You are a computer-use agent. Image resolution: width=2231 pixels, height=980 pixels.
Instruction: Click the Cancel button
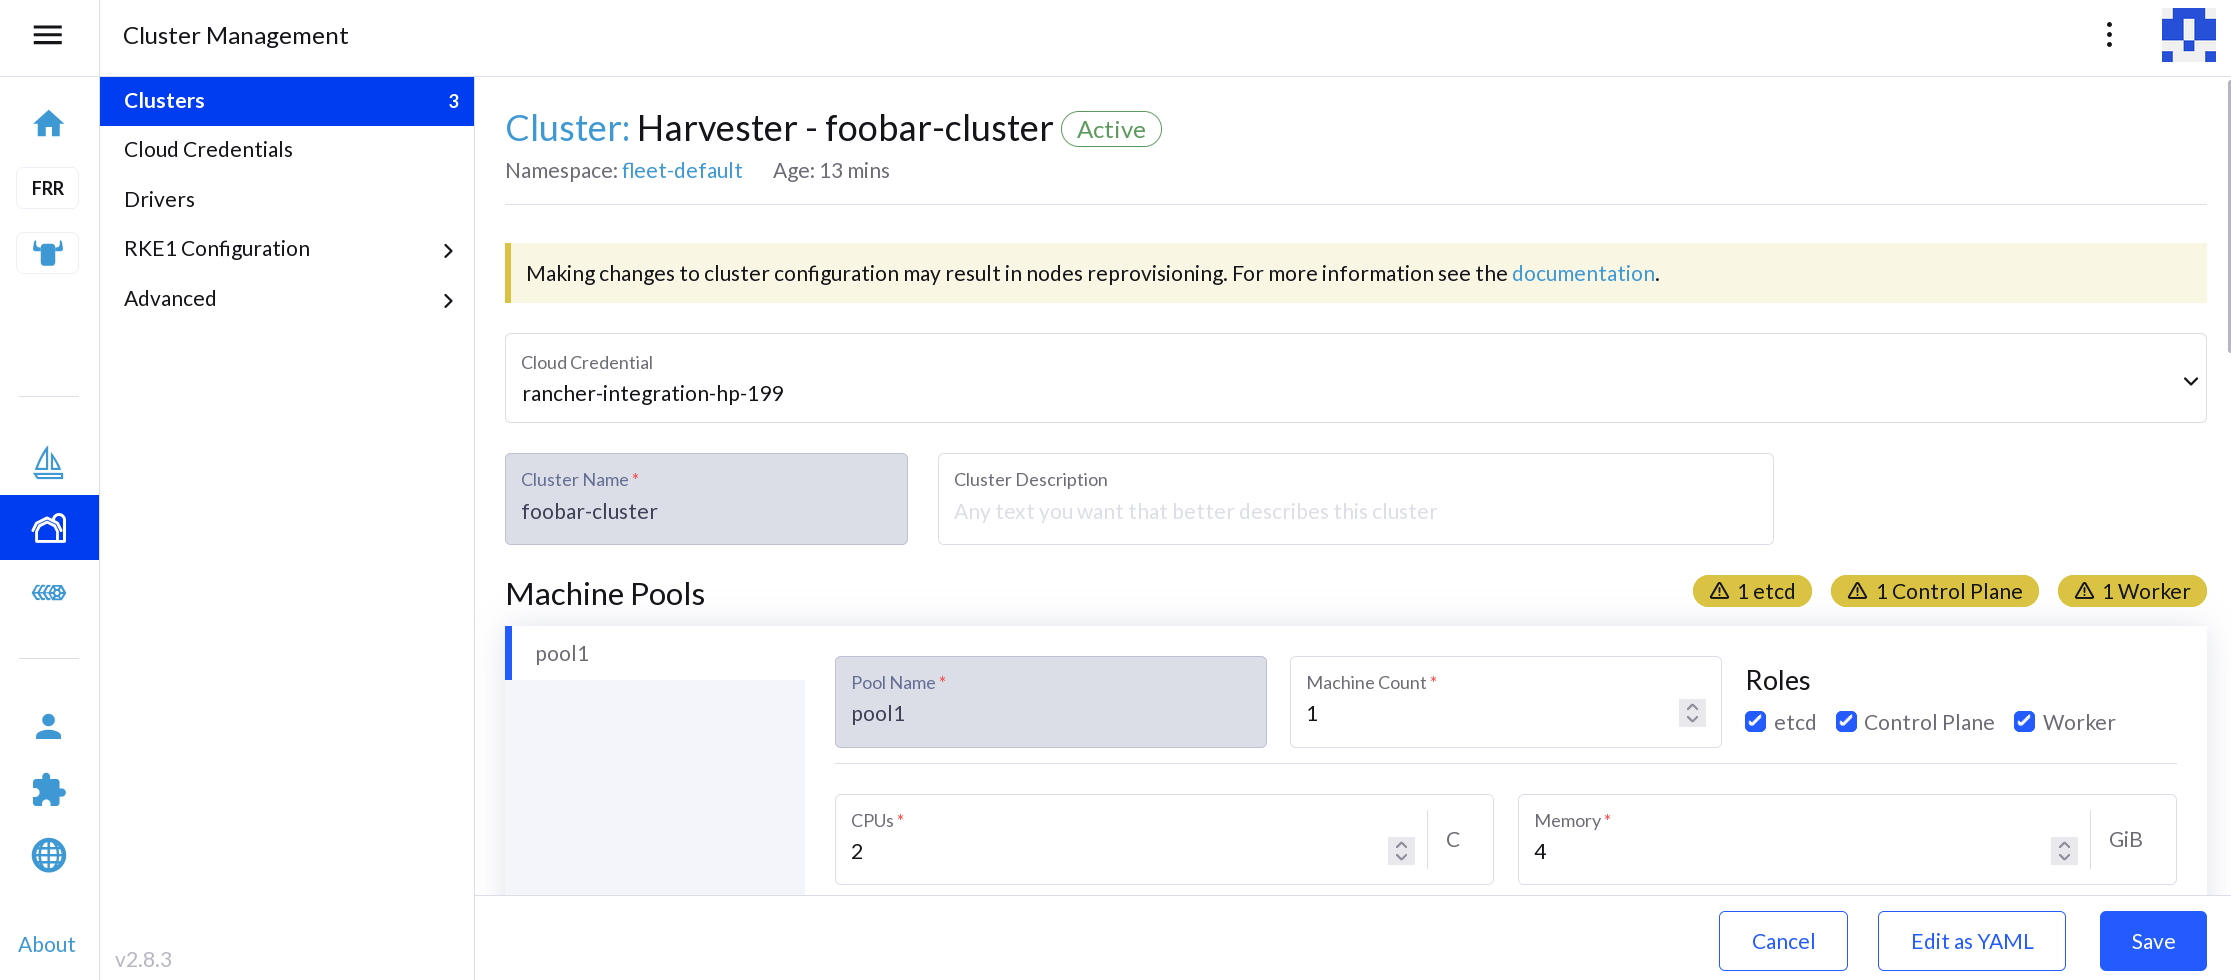[1783, 941]
